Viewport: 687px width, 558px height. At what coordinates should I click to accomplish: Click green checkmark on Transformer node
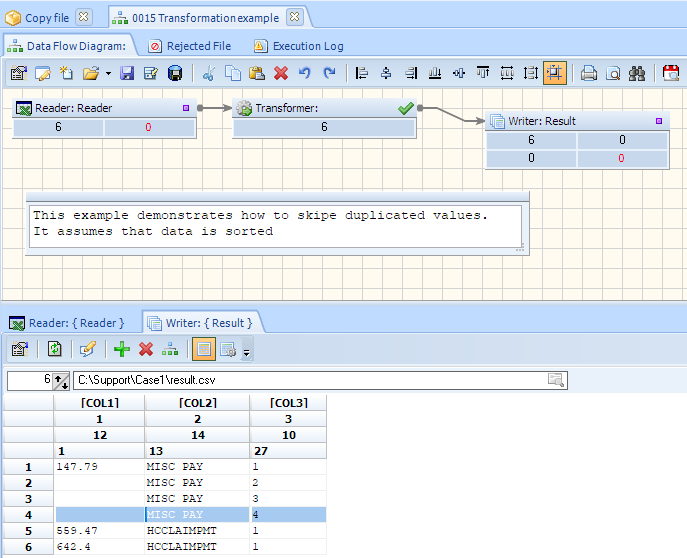(406, 108)
